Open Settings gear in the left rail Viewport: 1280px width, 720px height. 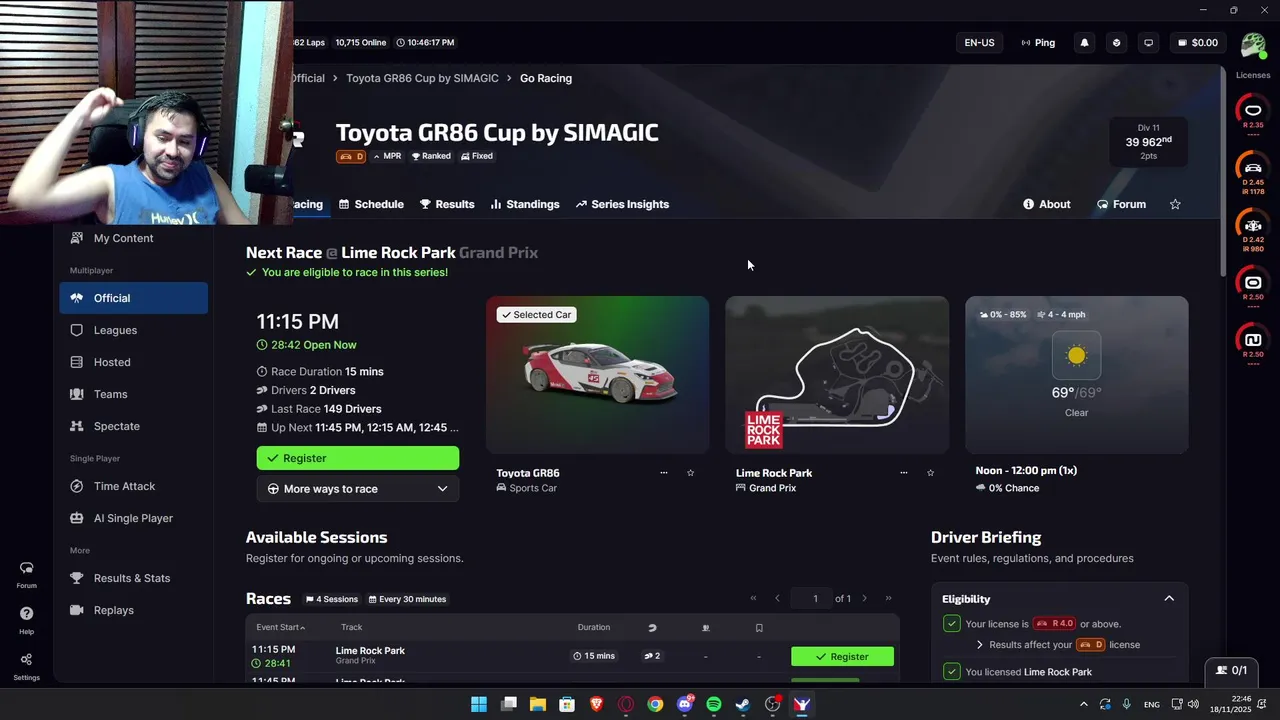26,666
